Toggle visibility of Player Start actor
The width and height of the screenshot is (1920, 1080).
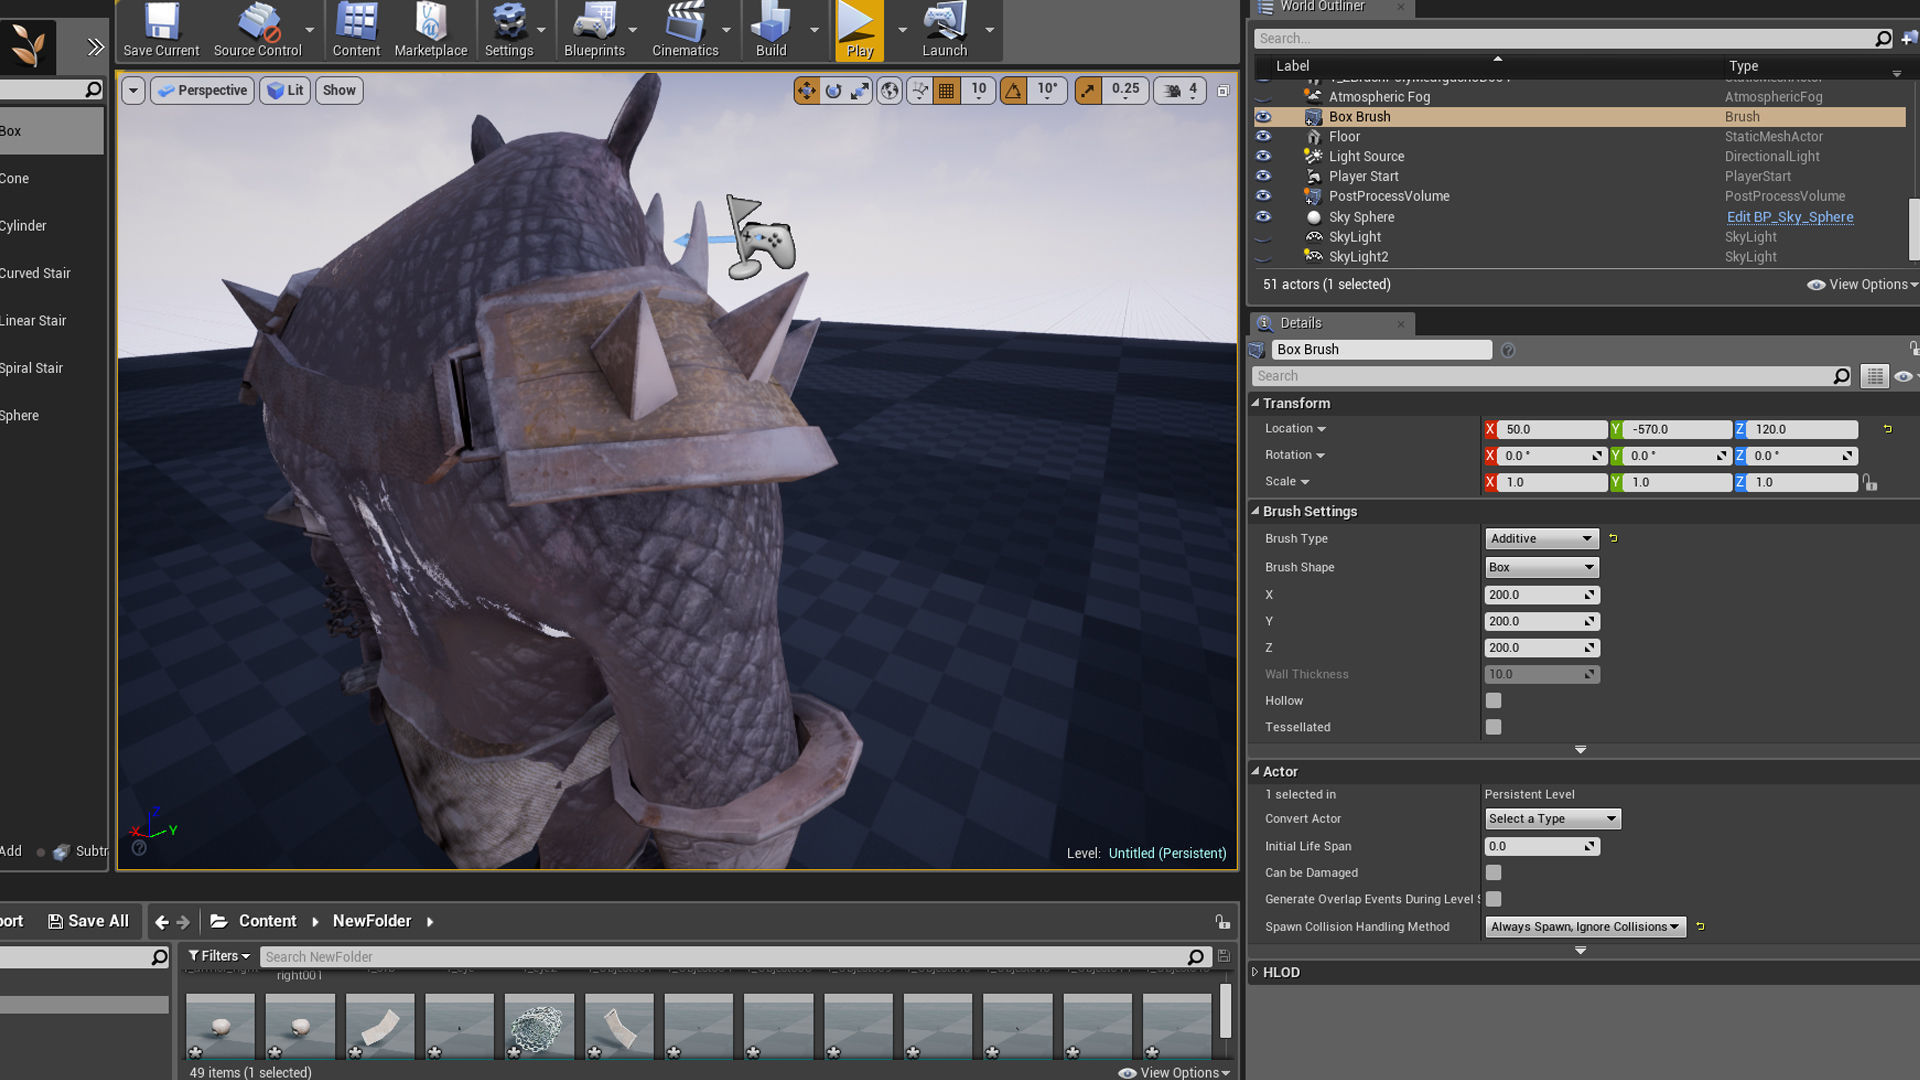[1263, 176]
